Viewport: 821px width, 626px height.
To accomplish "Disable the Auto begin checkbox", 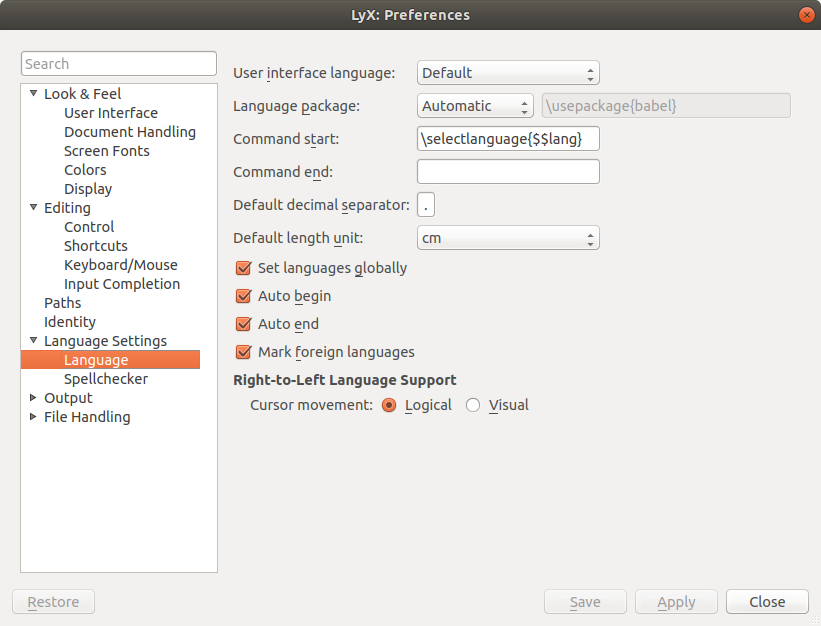I will point(243,296).
